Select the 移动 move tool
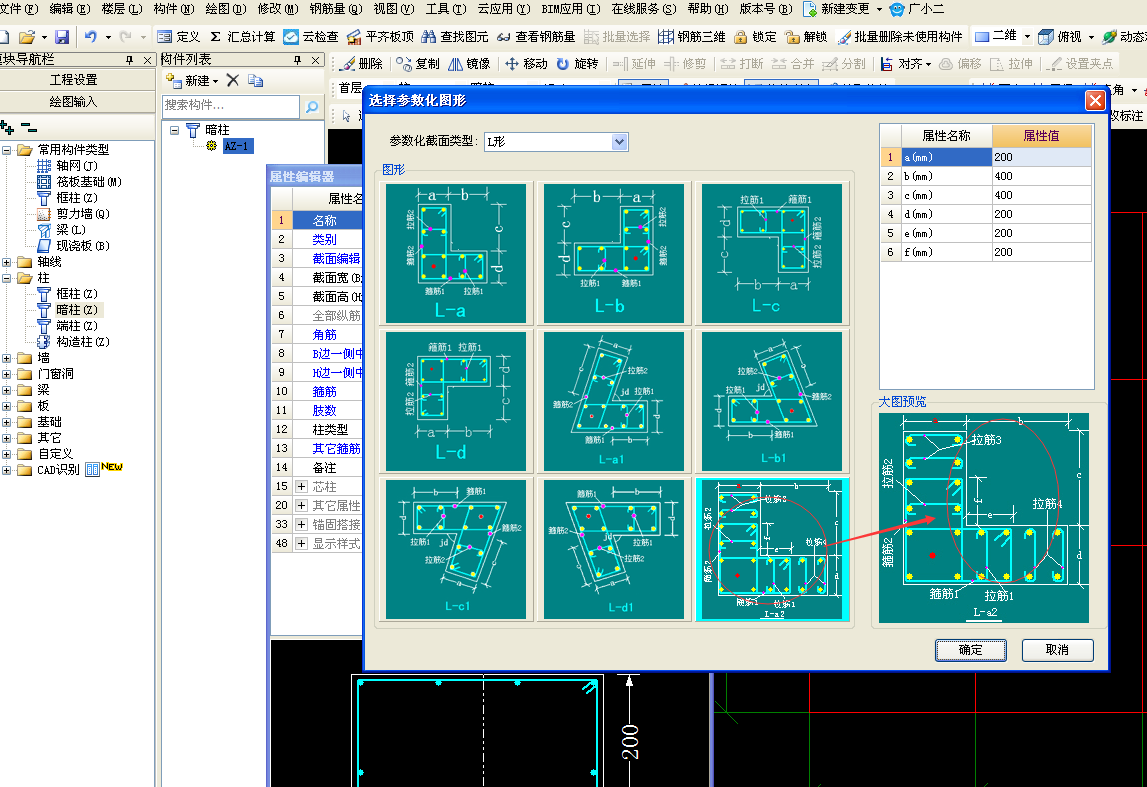The width and height of the screenshot is (1147, 787). click(x=527, y=64)
